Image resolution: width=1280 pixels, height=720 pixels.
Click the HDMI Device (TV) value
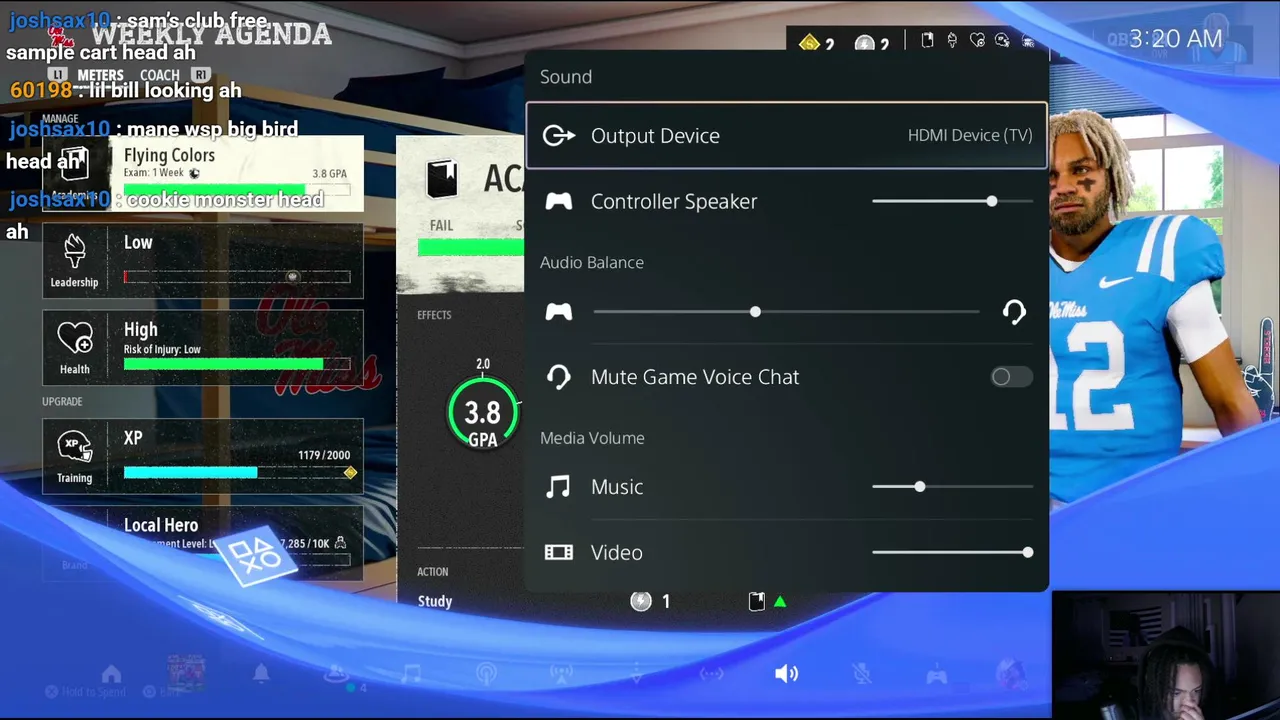click(970, 135)
